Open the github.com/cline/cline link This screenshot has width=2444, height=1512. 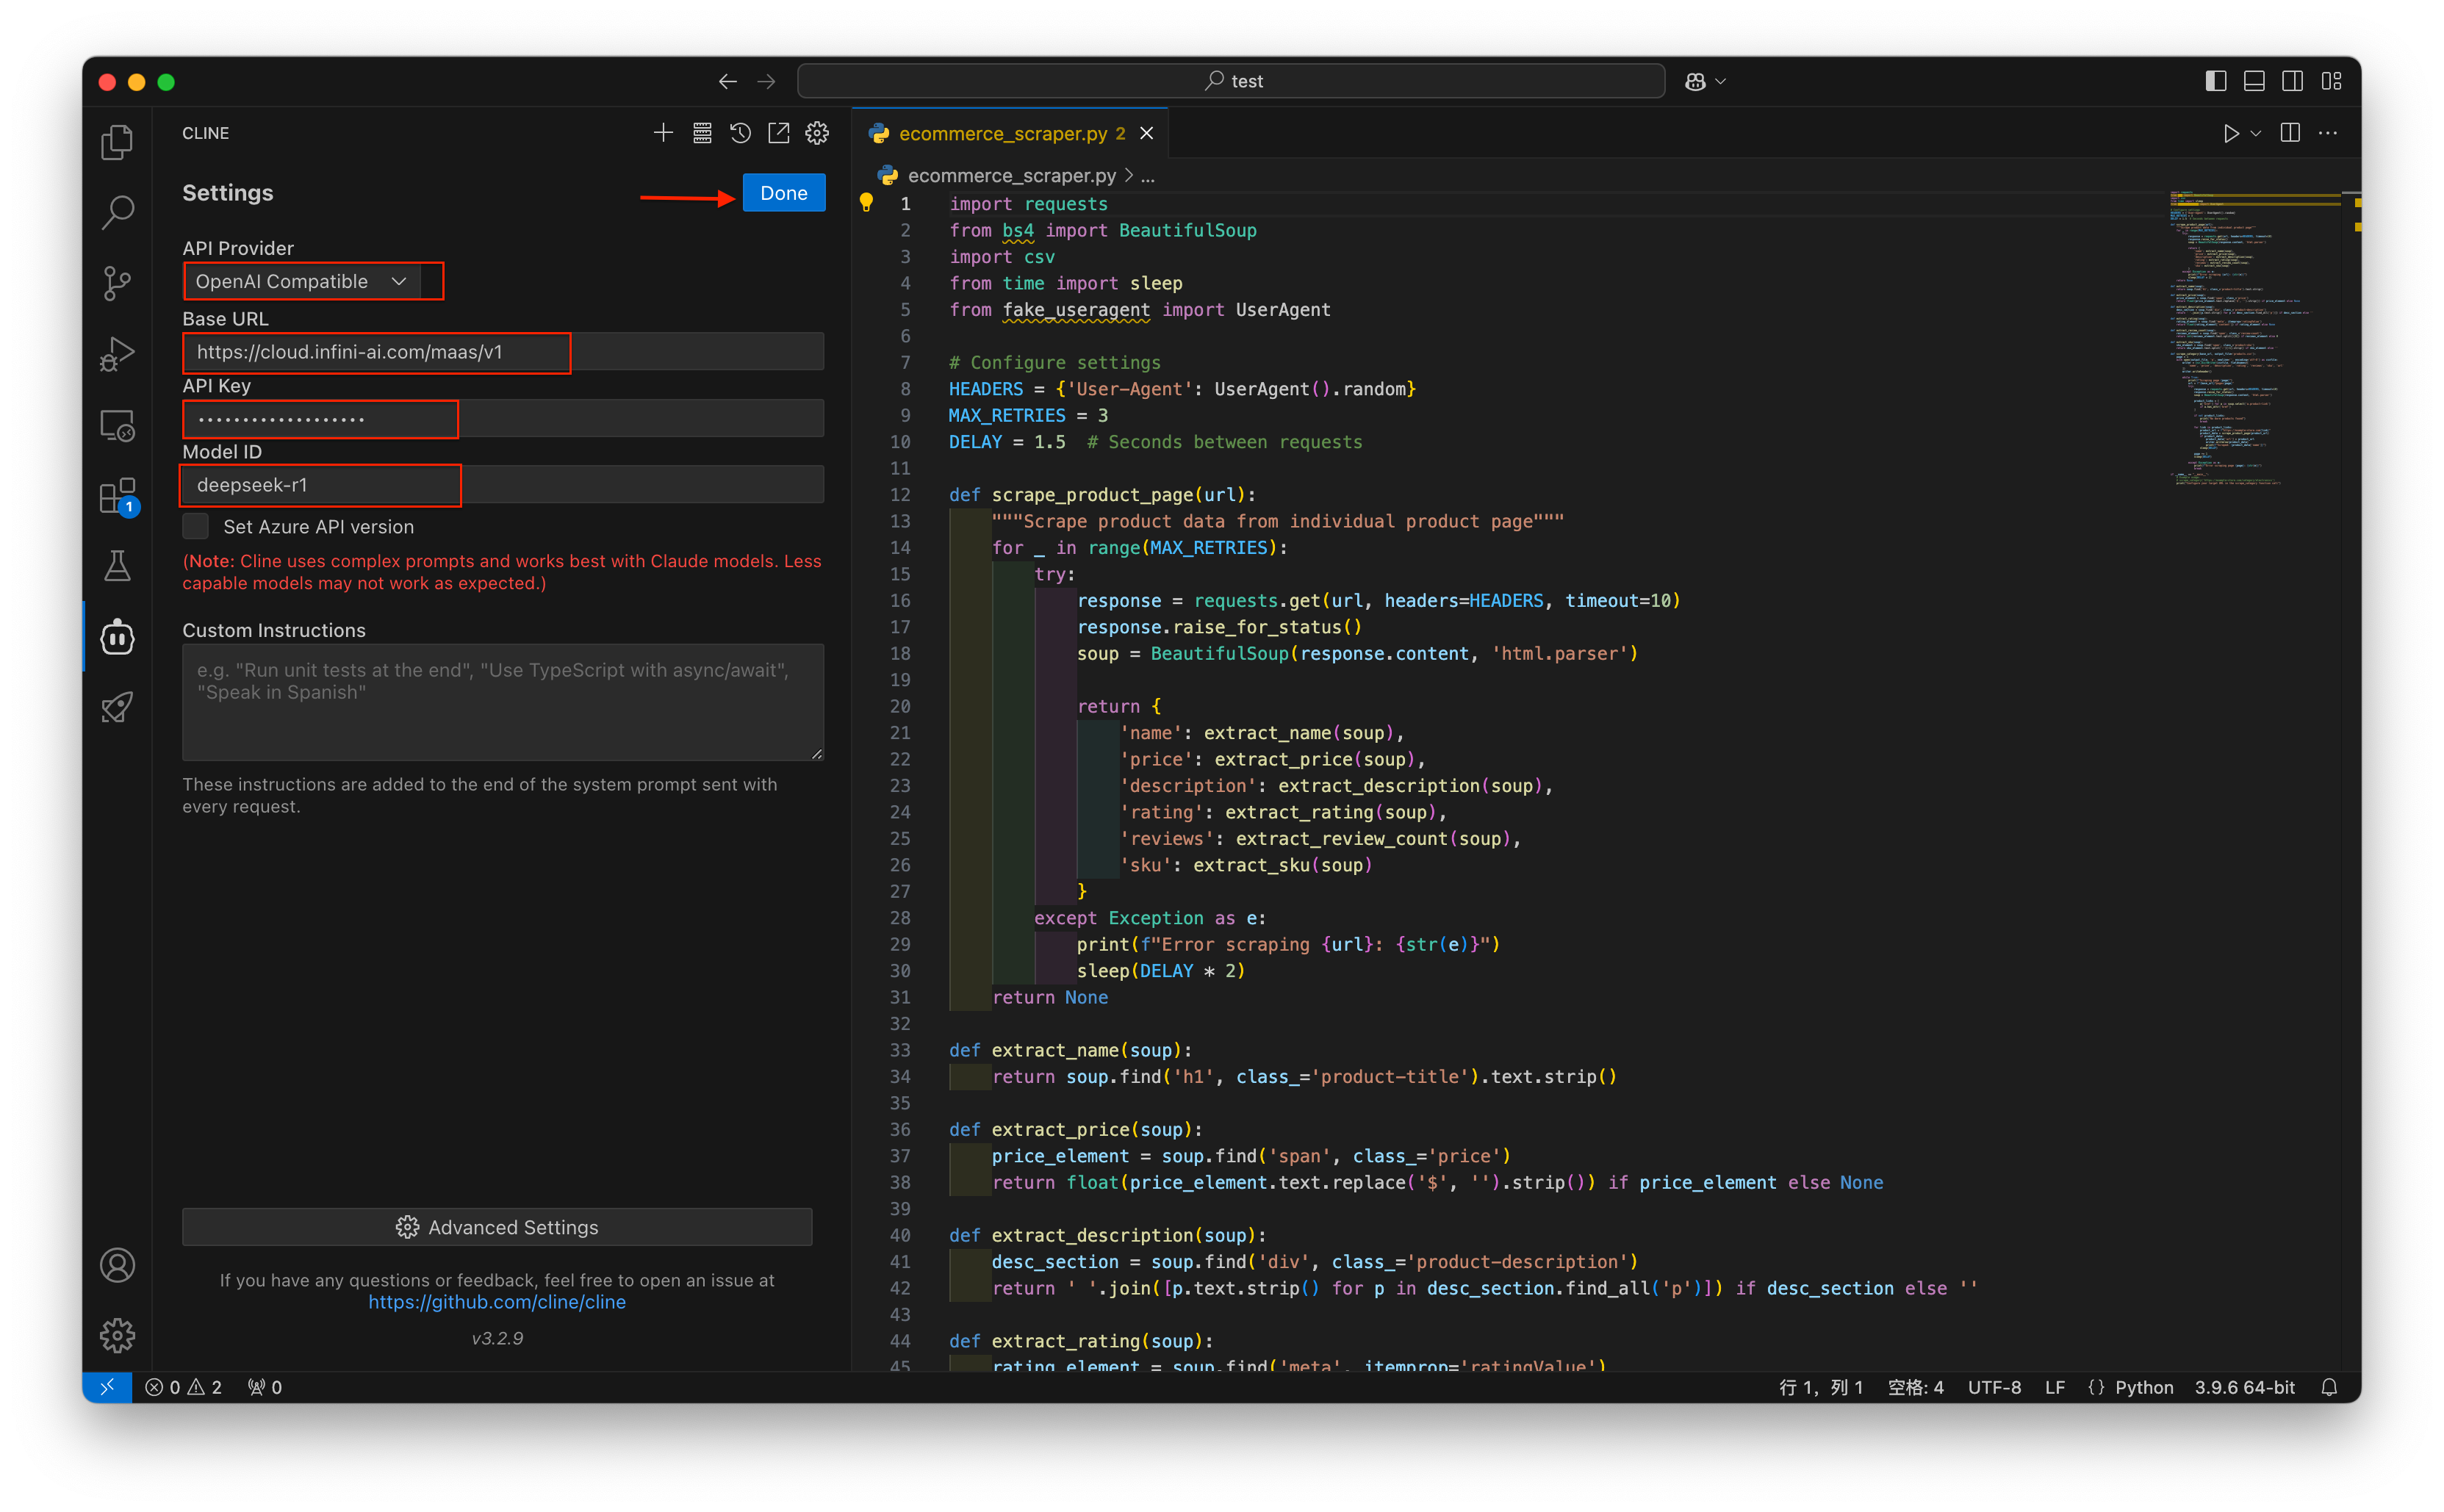coord(497,1302)
